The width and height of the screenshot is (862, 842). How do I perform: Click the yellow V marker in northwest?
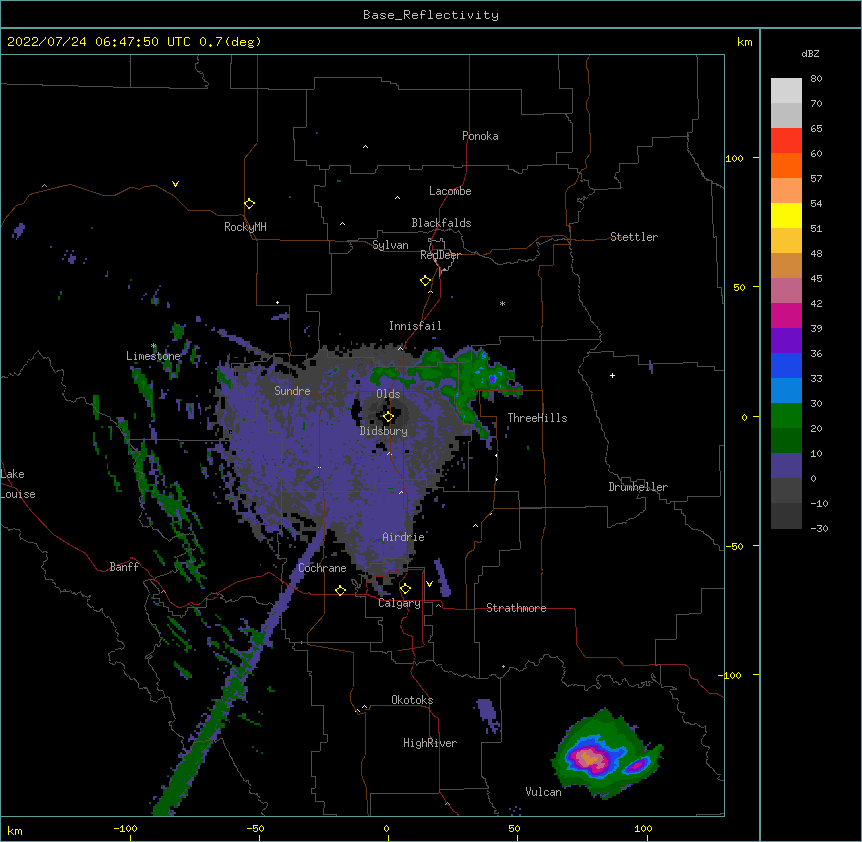175,184
